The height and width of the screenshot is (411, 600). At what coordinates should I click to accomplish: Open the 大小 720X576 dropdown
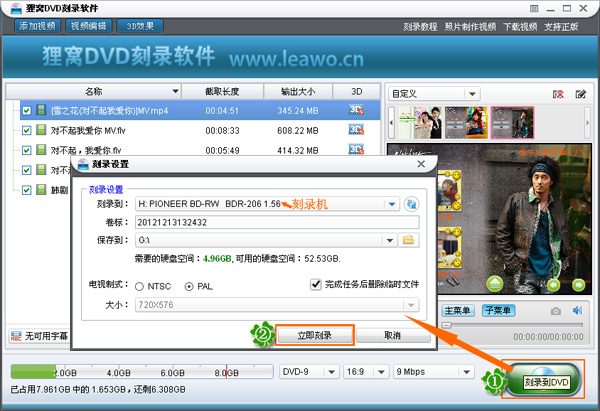411,305
